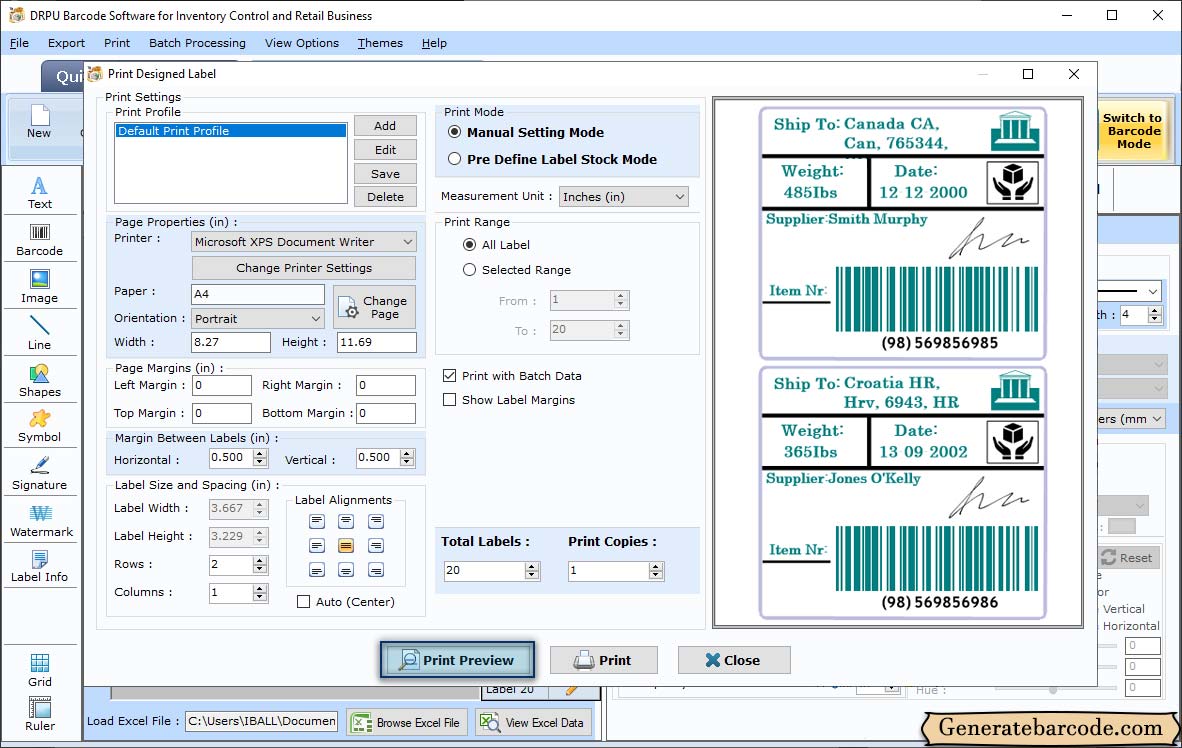1182x748 pixels.
Task: Select the Signature tool in sidebar
Action: coord(40,474)
